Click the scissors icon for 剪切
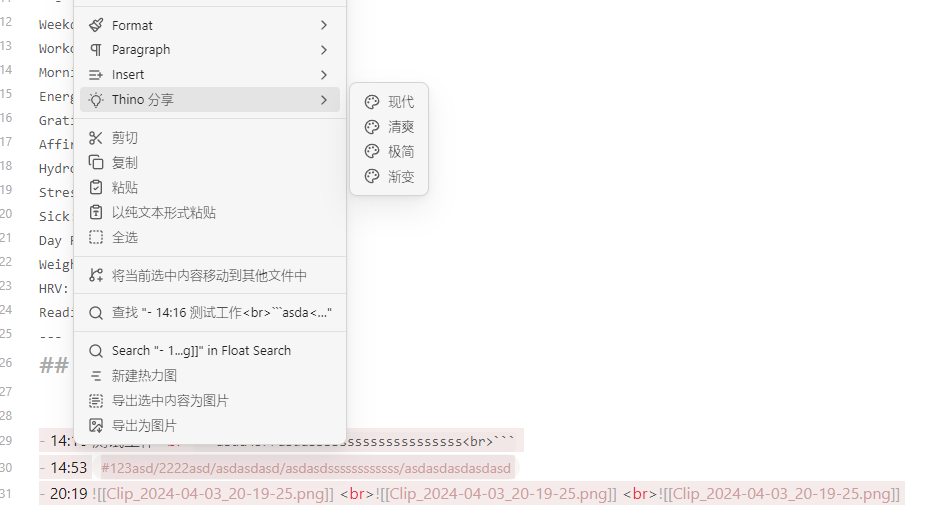The width and height of the screenshot is (930, 513). click(x=95, y=138)
